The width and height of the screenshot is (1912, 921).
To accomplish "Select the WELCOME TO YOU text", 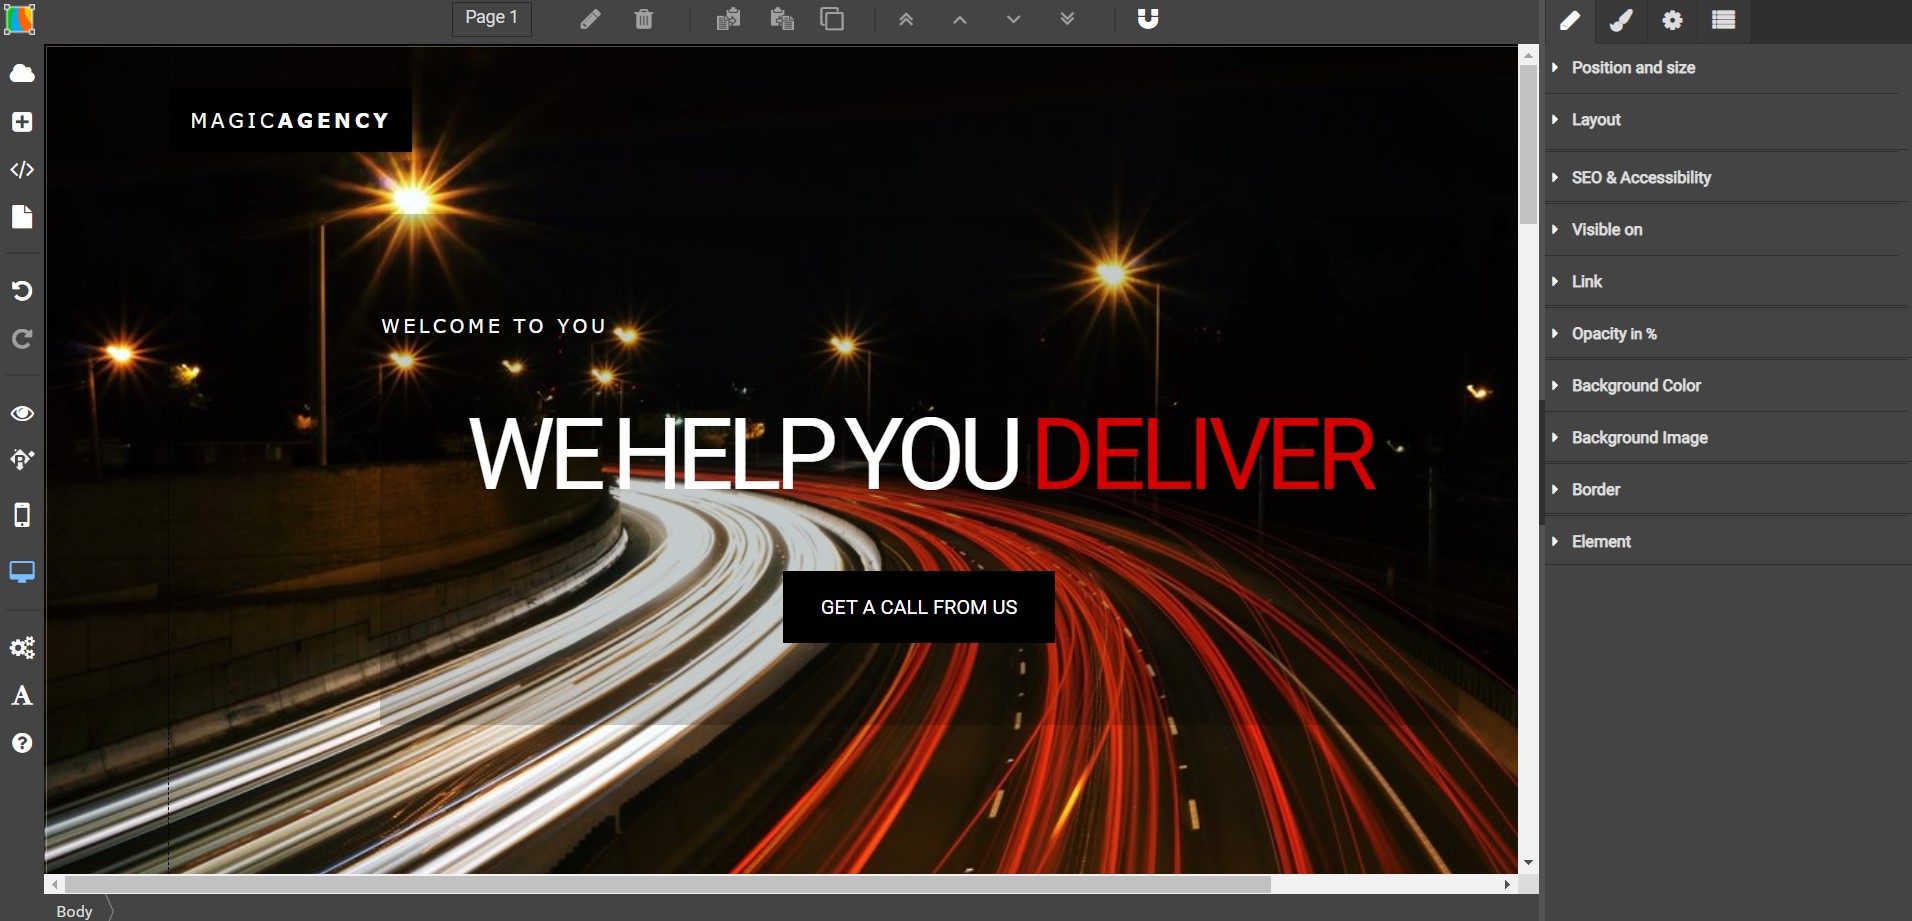I will click(494, 326).
